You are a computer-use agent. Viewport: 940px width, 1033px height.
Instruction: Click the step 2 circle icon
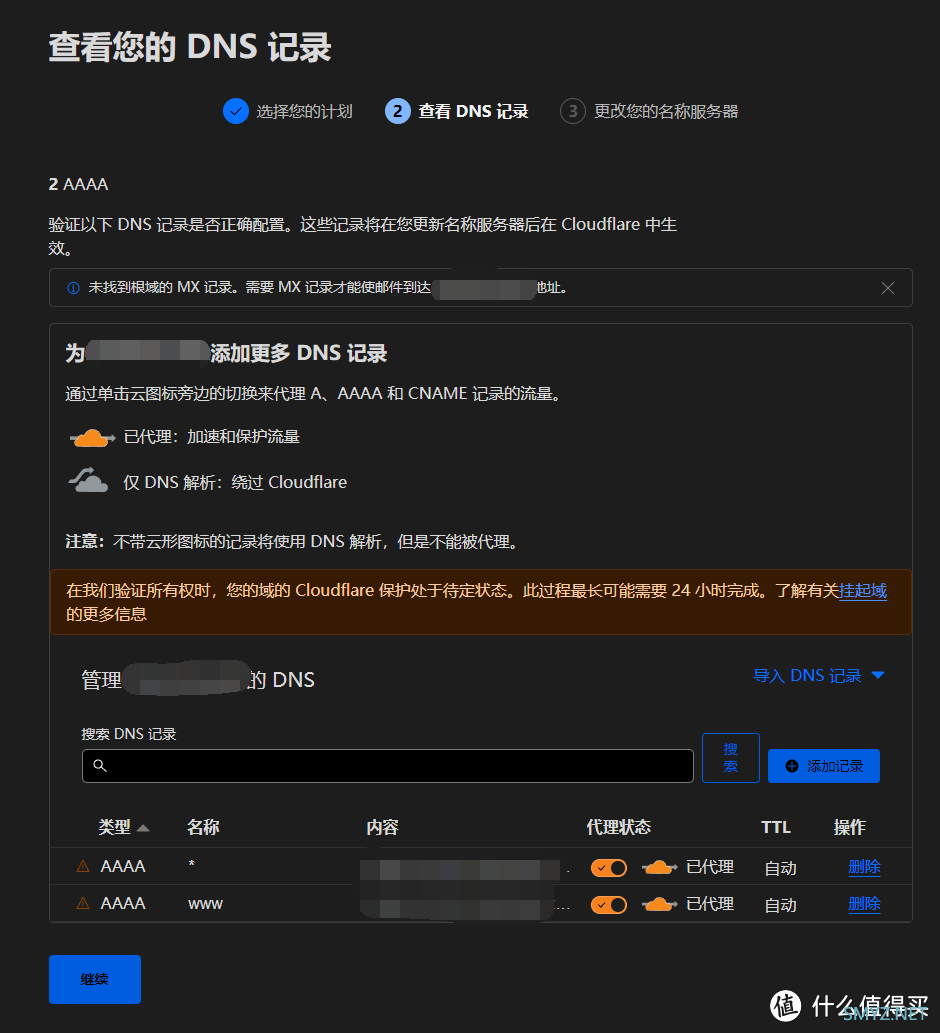click(397, 111)
